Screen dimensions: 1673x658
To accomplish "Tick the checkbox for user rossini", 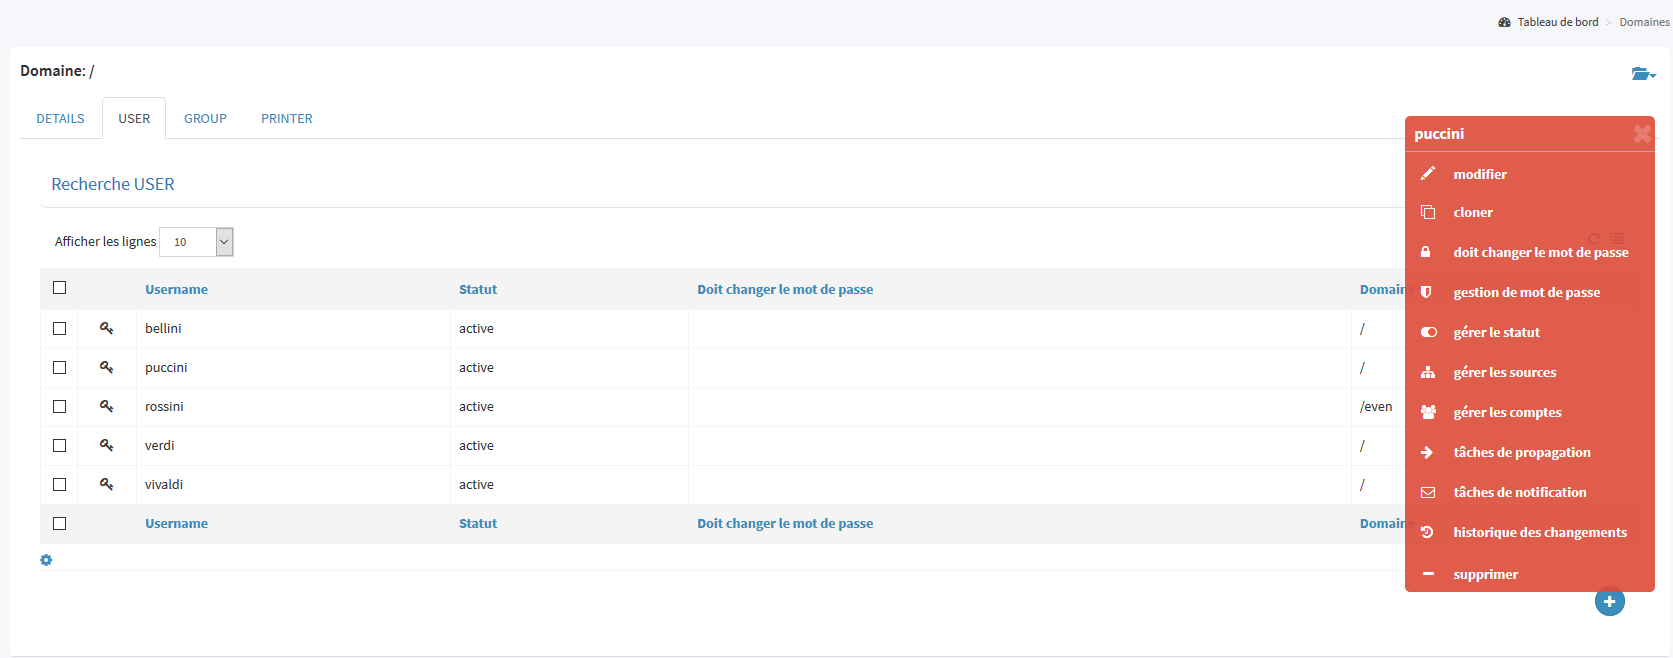I will (60, 407).
